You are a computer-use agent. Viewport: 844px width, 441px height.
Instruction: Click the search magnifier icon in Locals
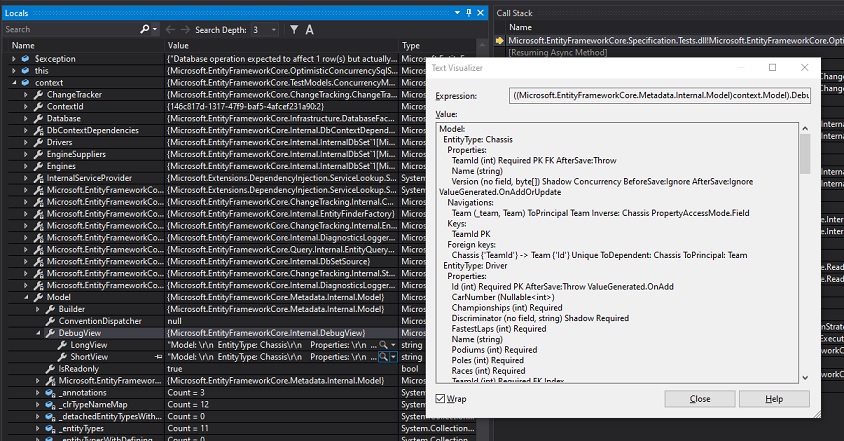pos(144,29)
